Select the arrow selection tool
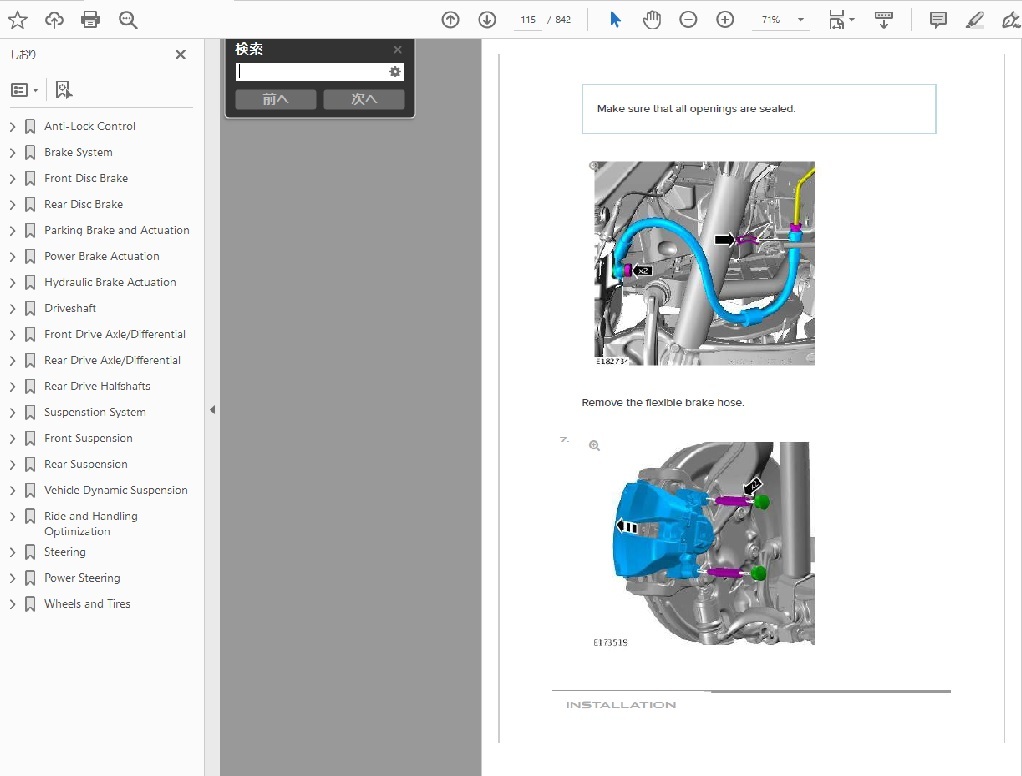 (x=615, y=20)
